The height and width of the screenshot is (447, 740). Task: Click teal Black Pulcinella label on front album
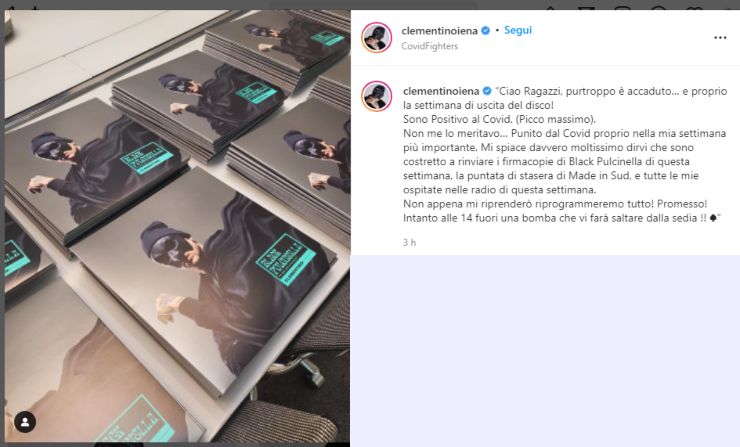coord(285,259)
